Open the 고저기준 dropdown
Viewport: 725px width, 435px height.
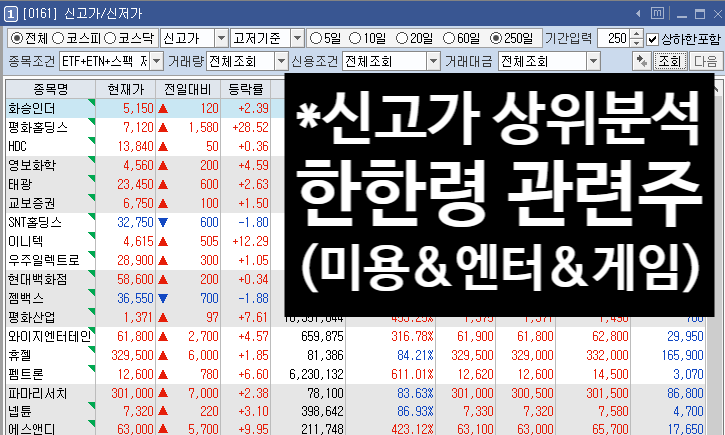click(297, 38)
